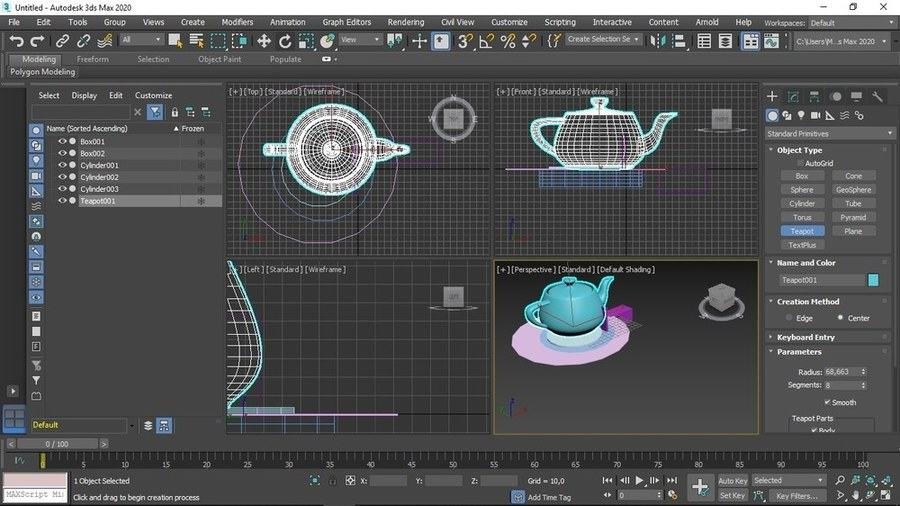Screen dimensions: 900x506
Task: Activate the Select Object tool
Action: (175, 41)
